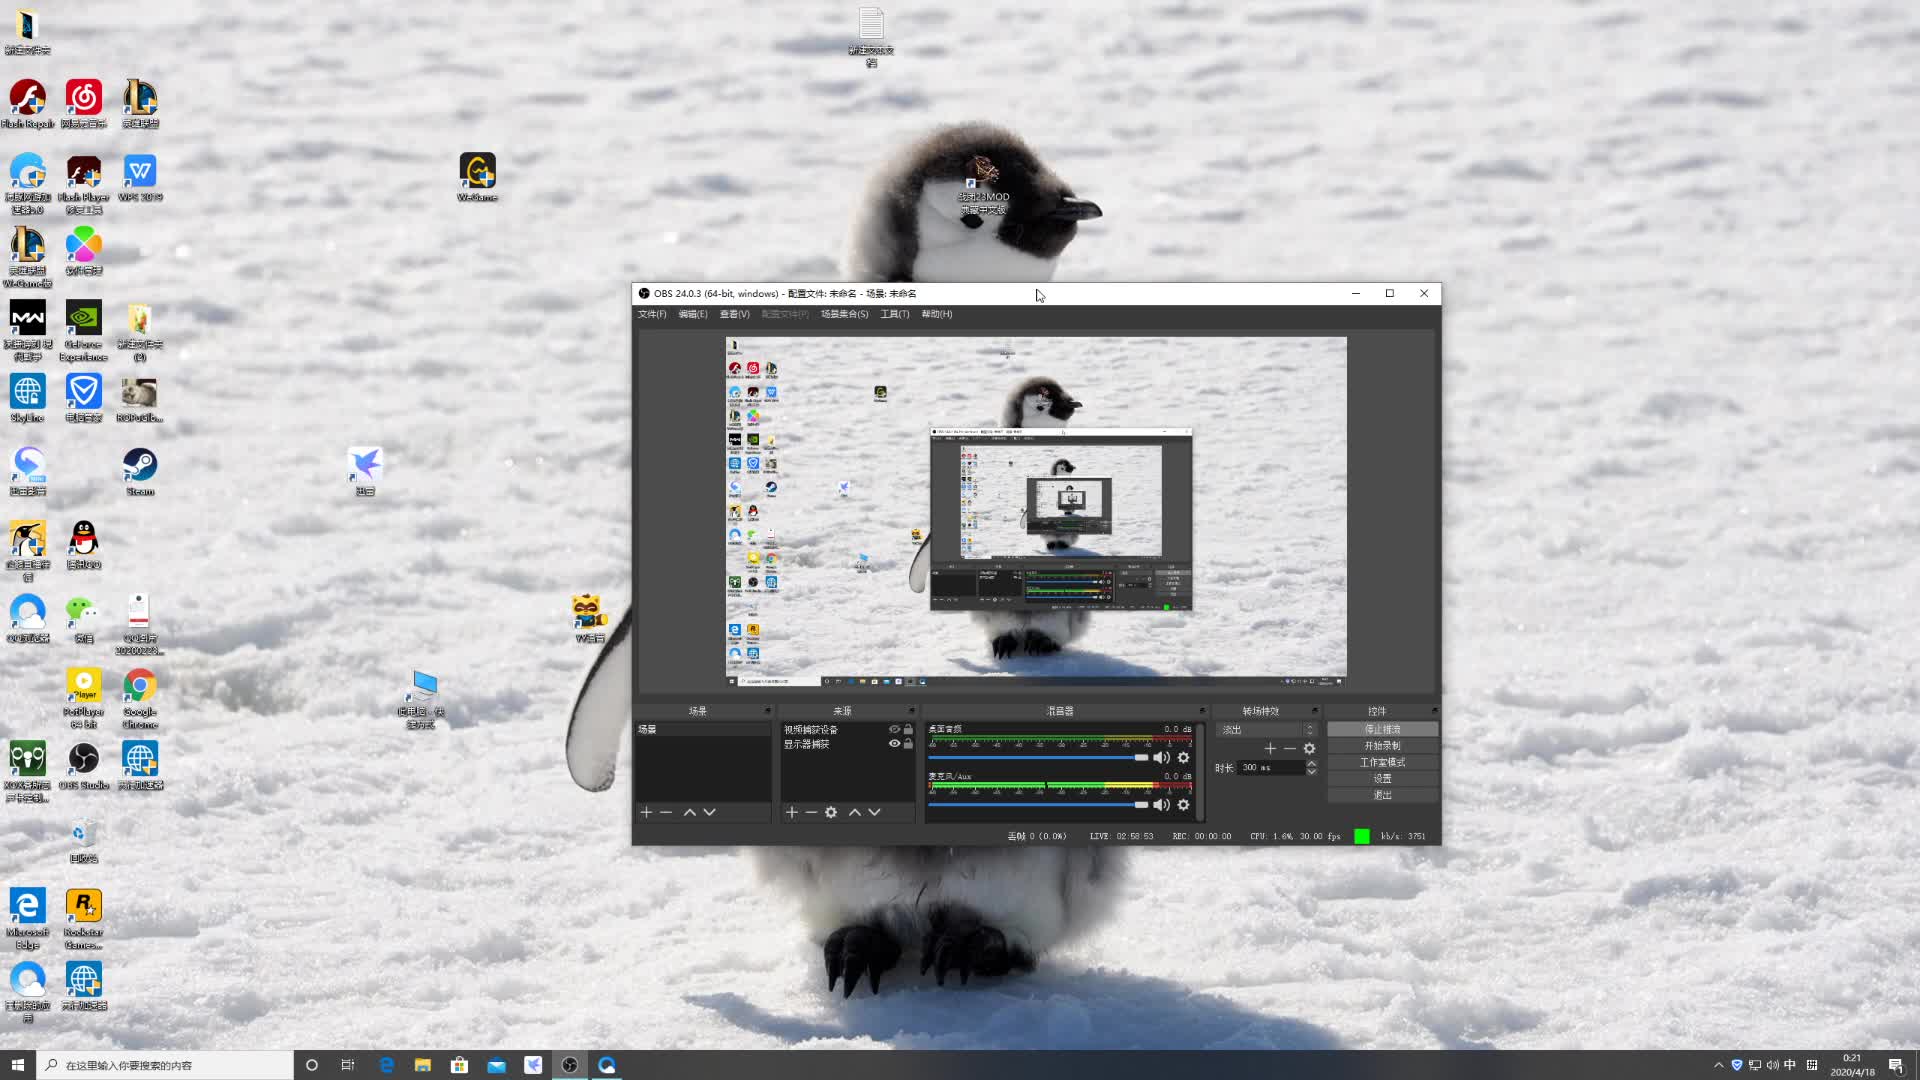Open mic/Aux audio settings gear
1920x1080 pixels.
1184,805
